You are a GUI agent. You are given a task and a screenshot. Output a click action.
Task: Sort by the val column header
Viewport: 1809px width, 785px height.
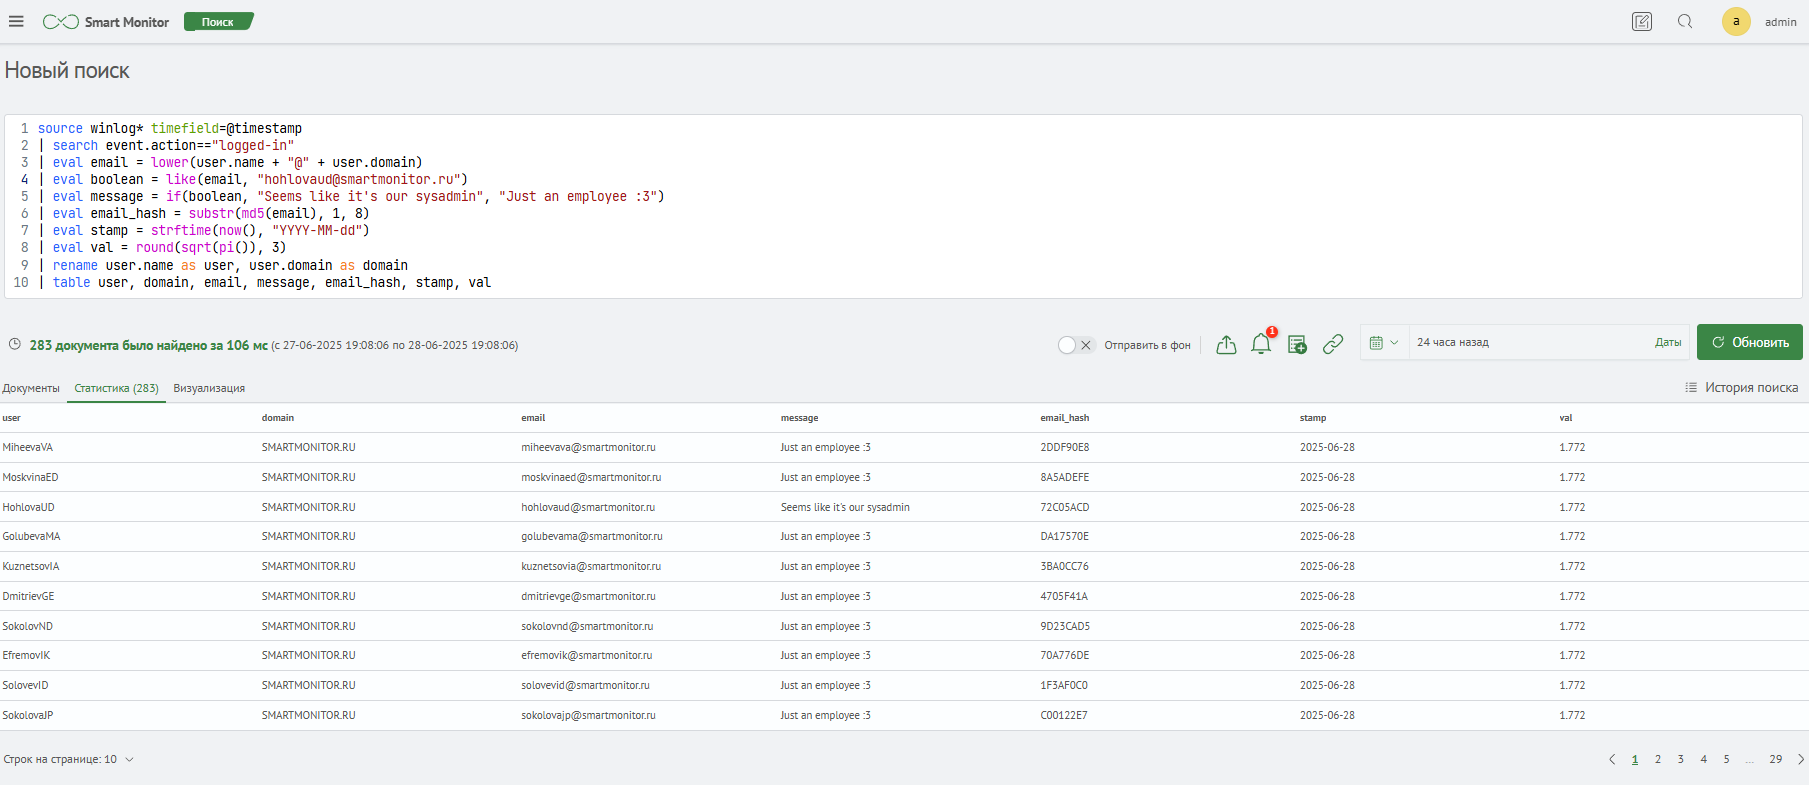pyautogui.click(x=1566, y=418)
